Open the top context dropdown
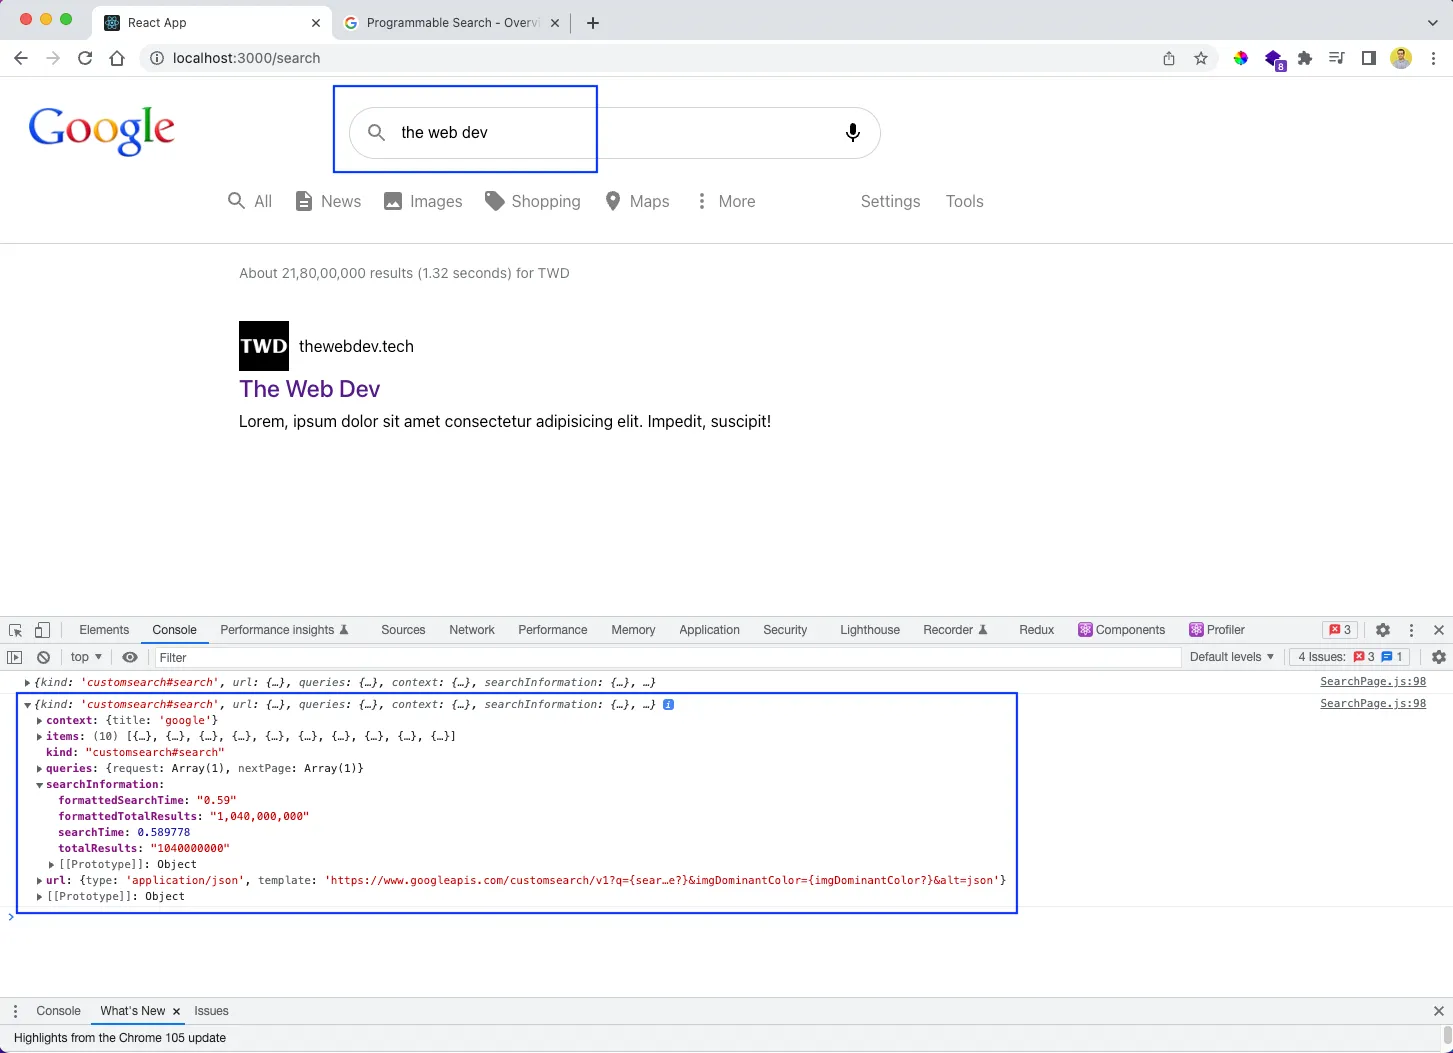The width and height of the screenshot is (1453, 1053). click(86, 657)
